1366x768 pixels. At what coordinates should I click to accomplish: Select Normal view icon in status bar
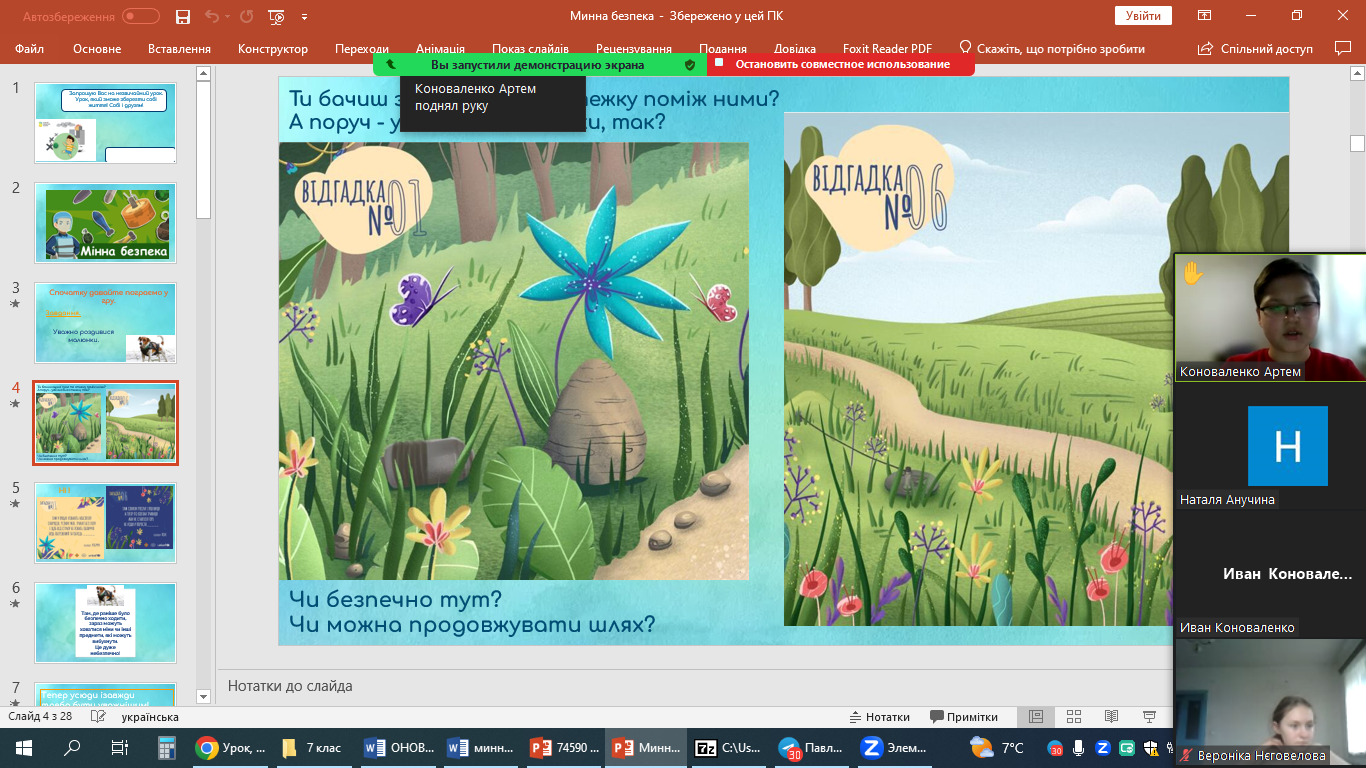[1036, 717]
